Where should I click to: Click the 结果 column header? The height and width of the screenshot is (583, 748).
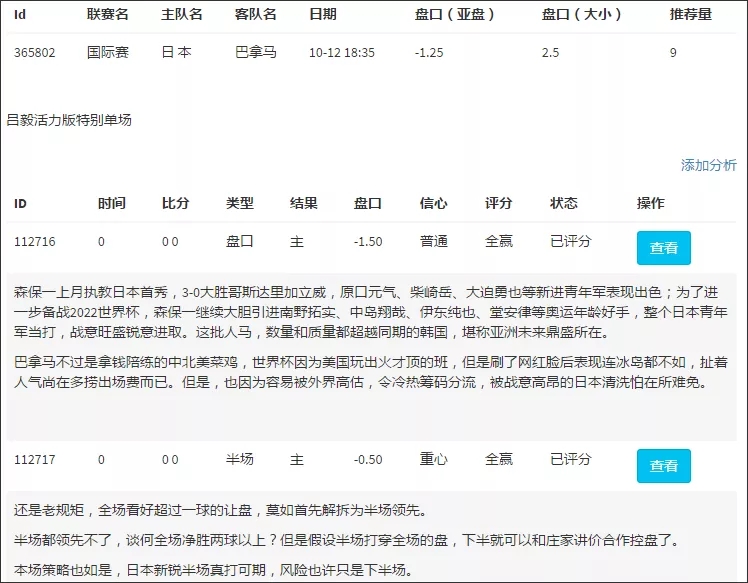pyautogui.click(x=303, y=203)
